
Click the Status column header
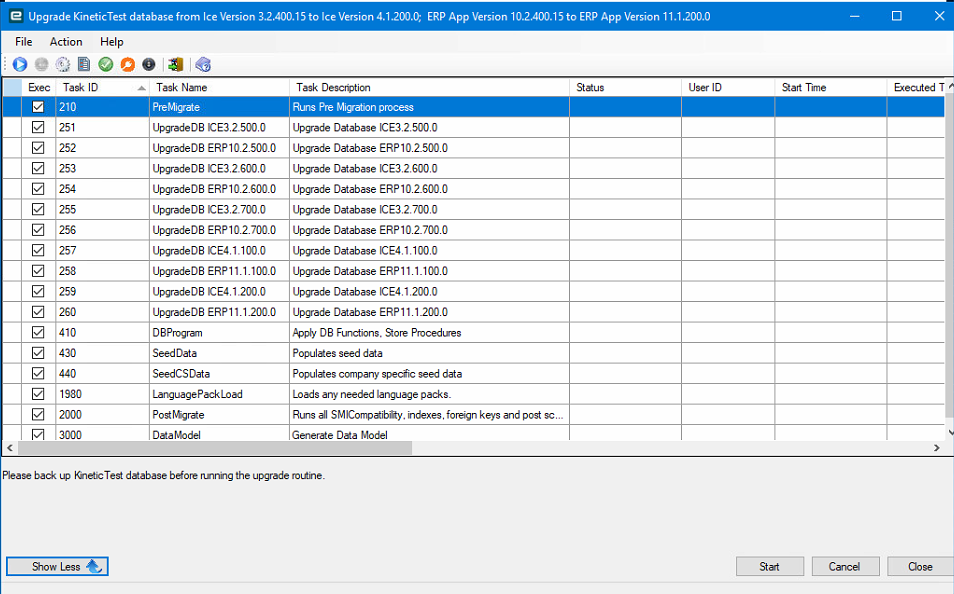[625, 88]
